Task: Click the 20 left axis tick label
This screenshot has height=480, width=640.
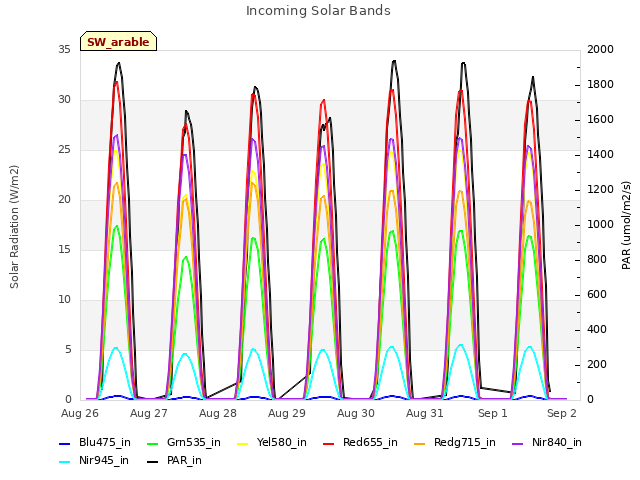Action: [x=64, y=200]
